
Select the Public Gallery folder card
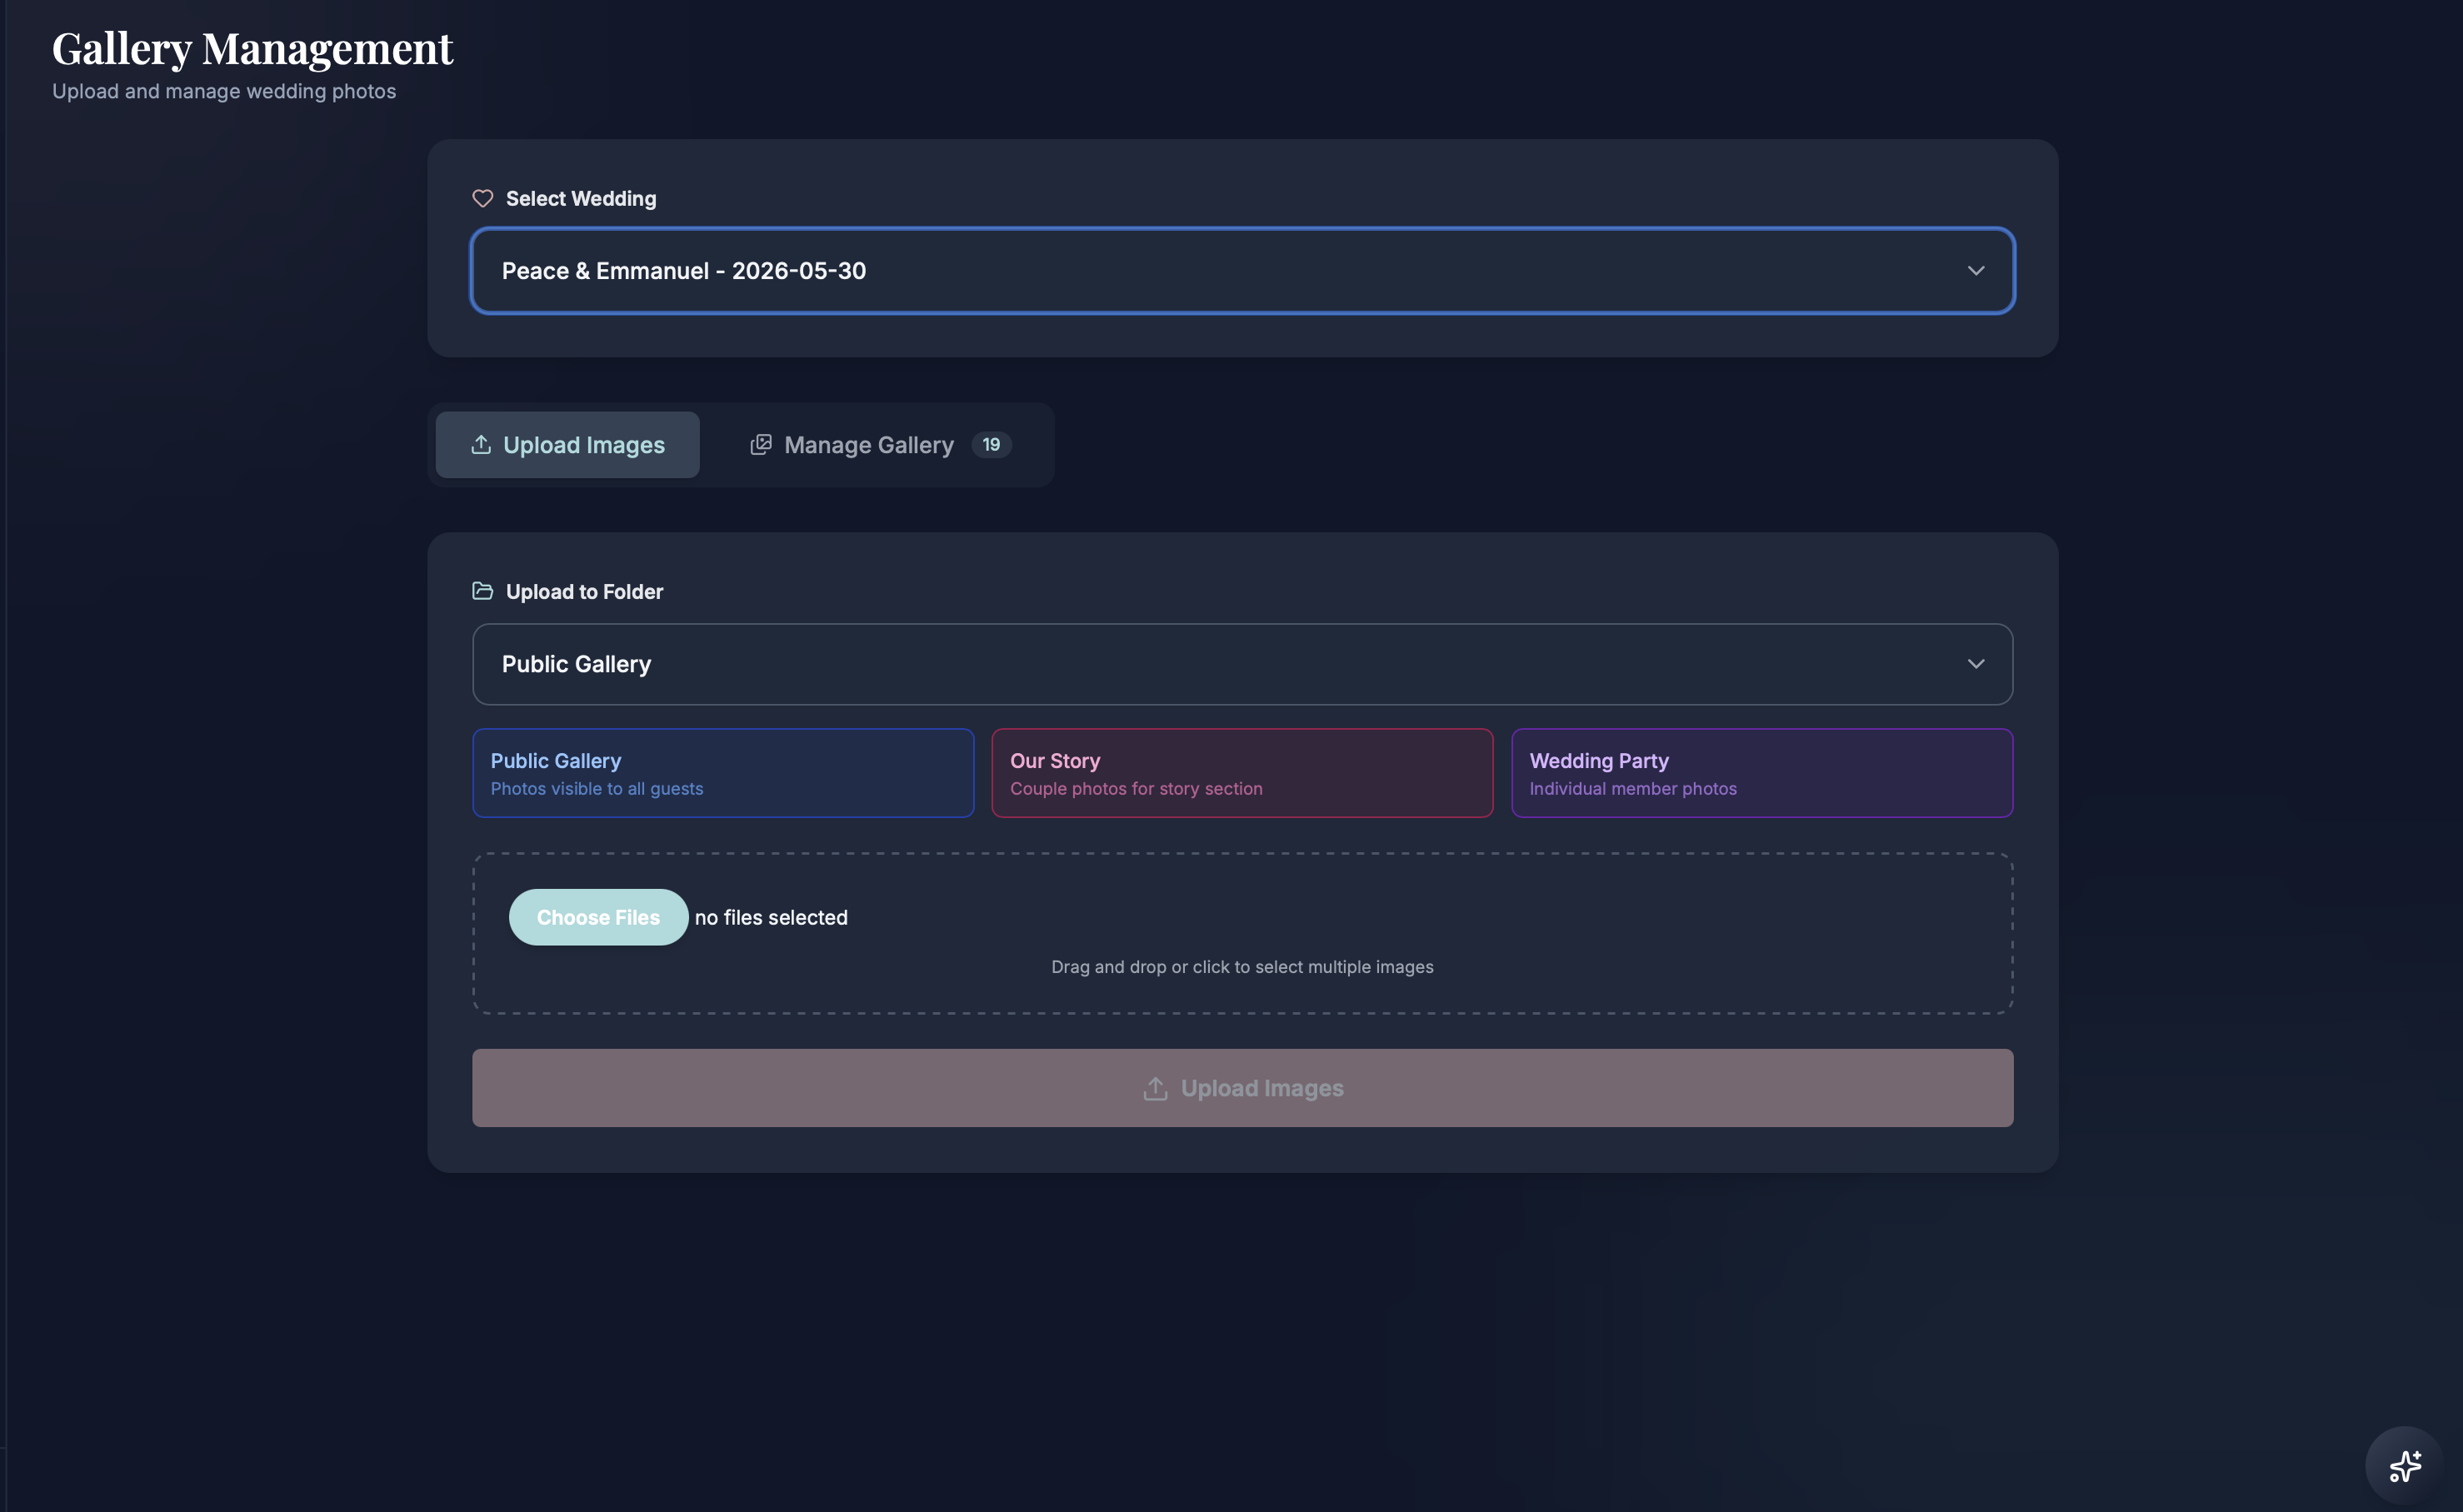[x=722, y=773]
